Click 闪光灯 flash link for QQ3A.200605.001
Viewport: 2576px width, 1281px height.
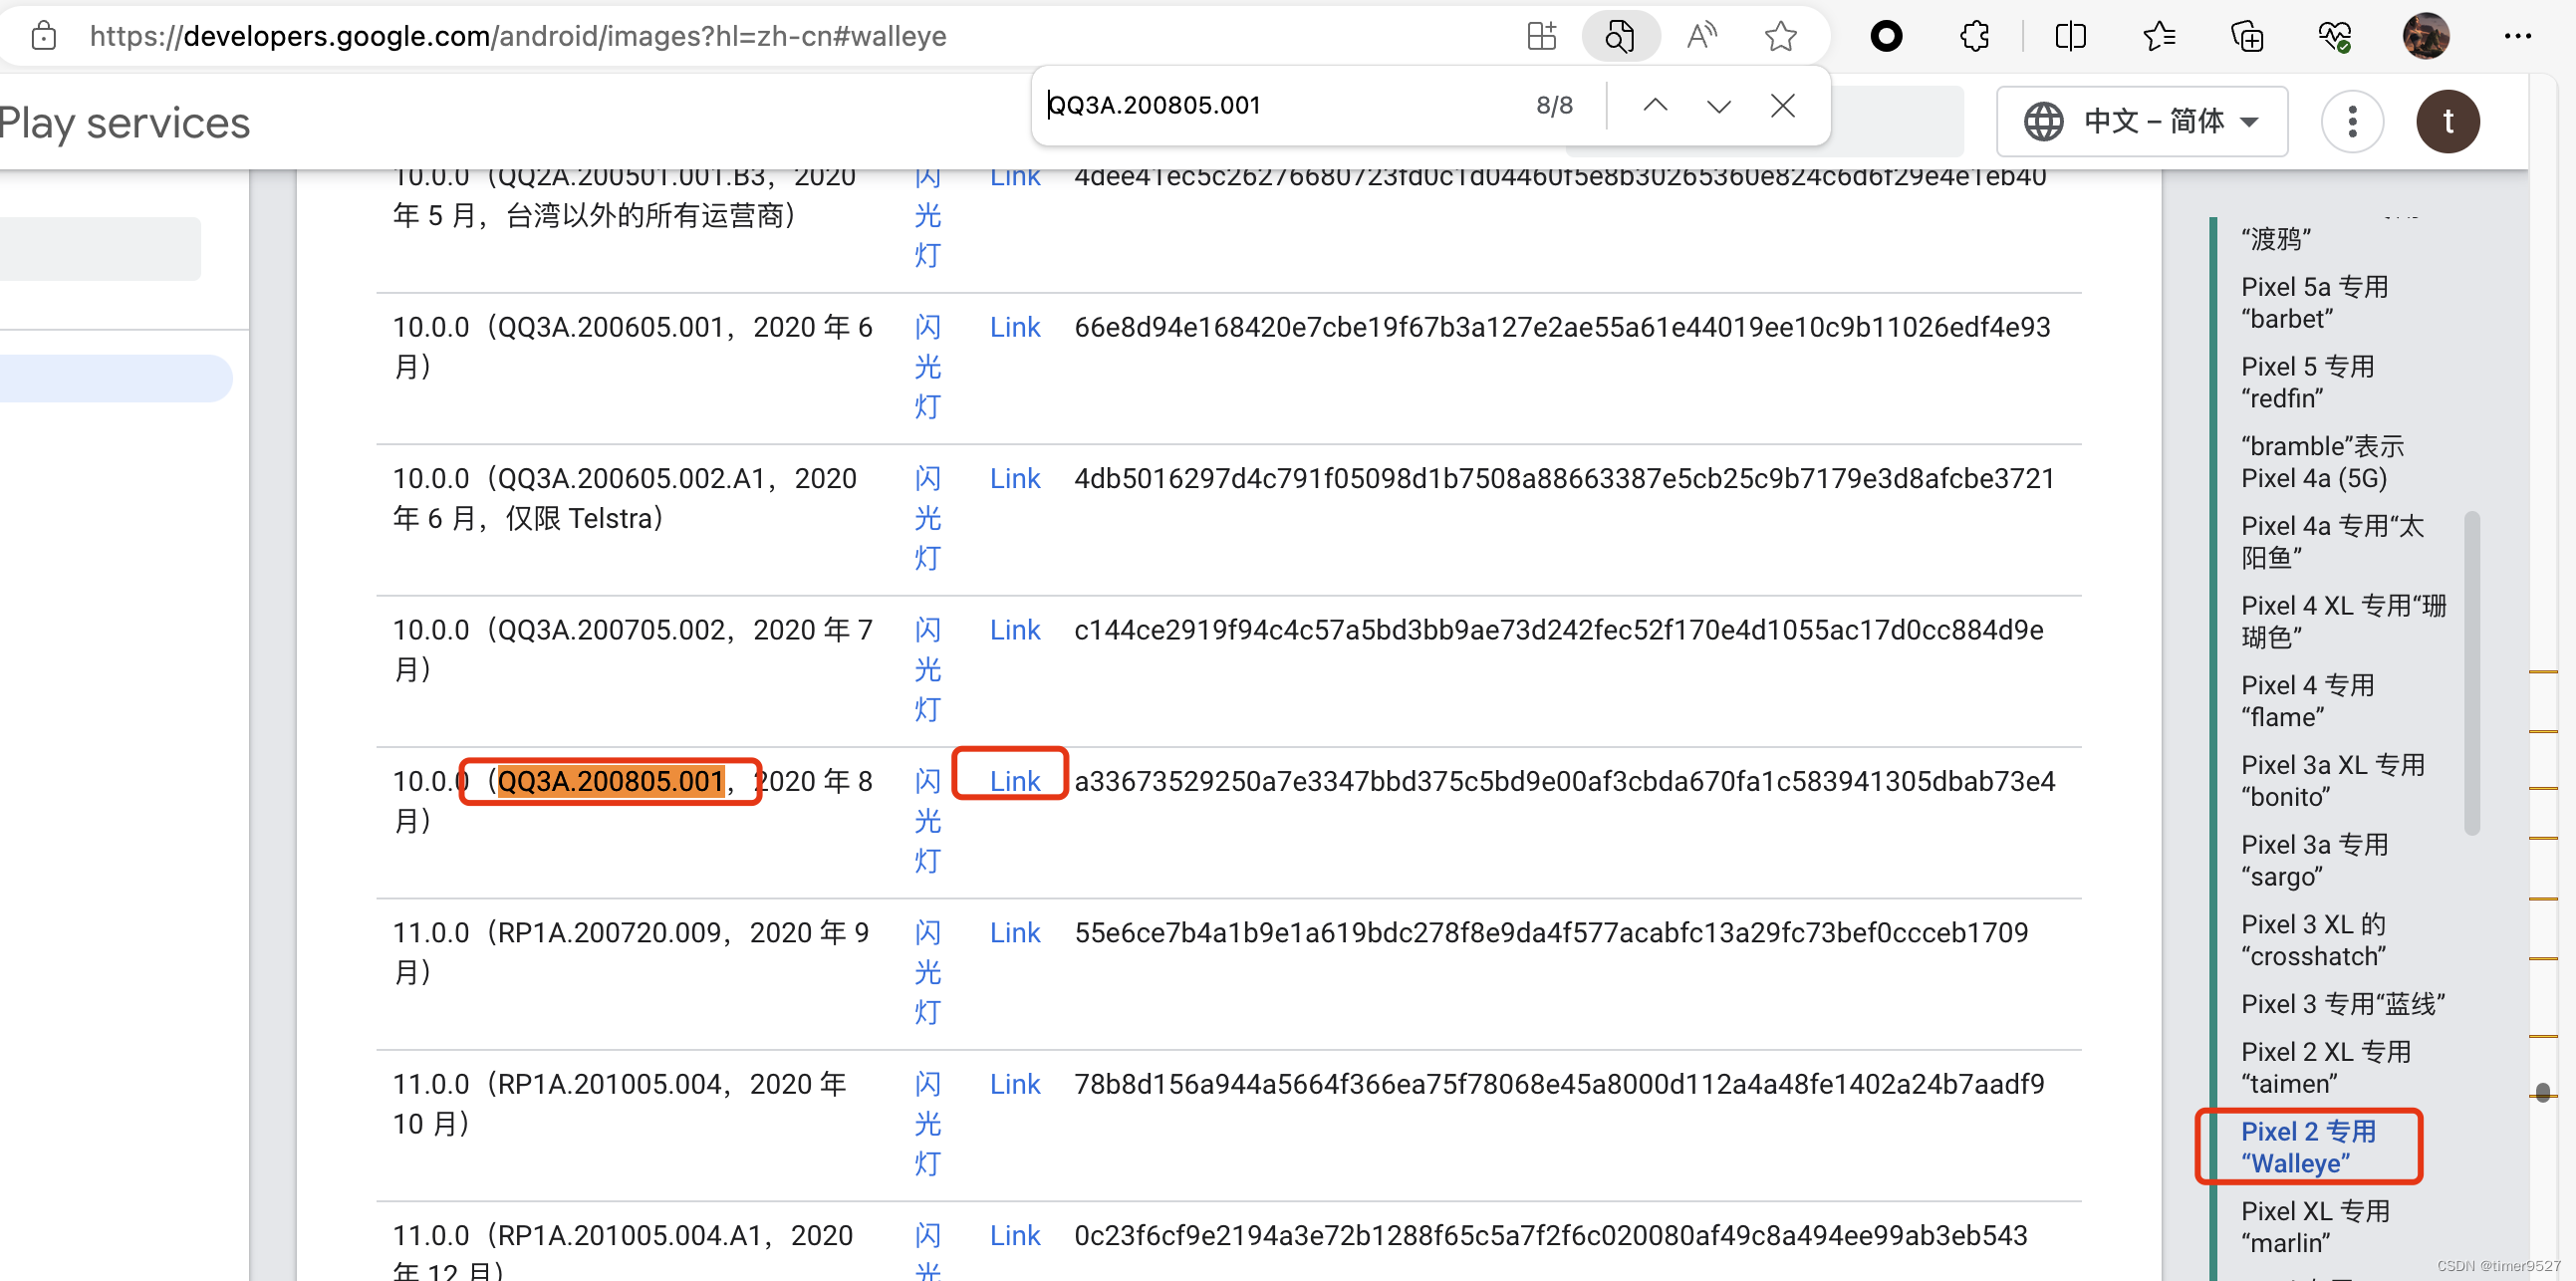[x=927, y=367]
